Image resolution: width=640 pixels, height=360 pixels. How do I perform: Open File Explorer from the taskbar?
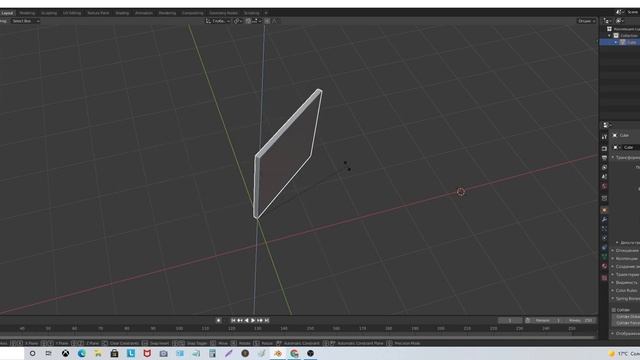click(x=98, y=353)
